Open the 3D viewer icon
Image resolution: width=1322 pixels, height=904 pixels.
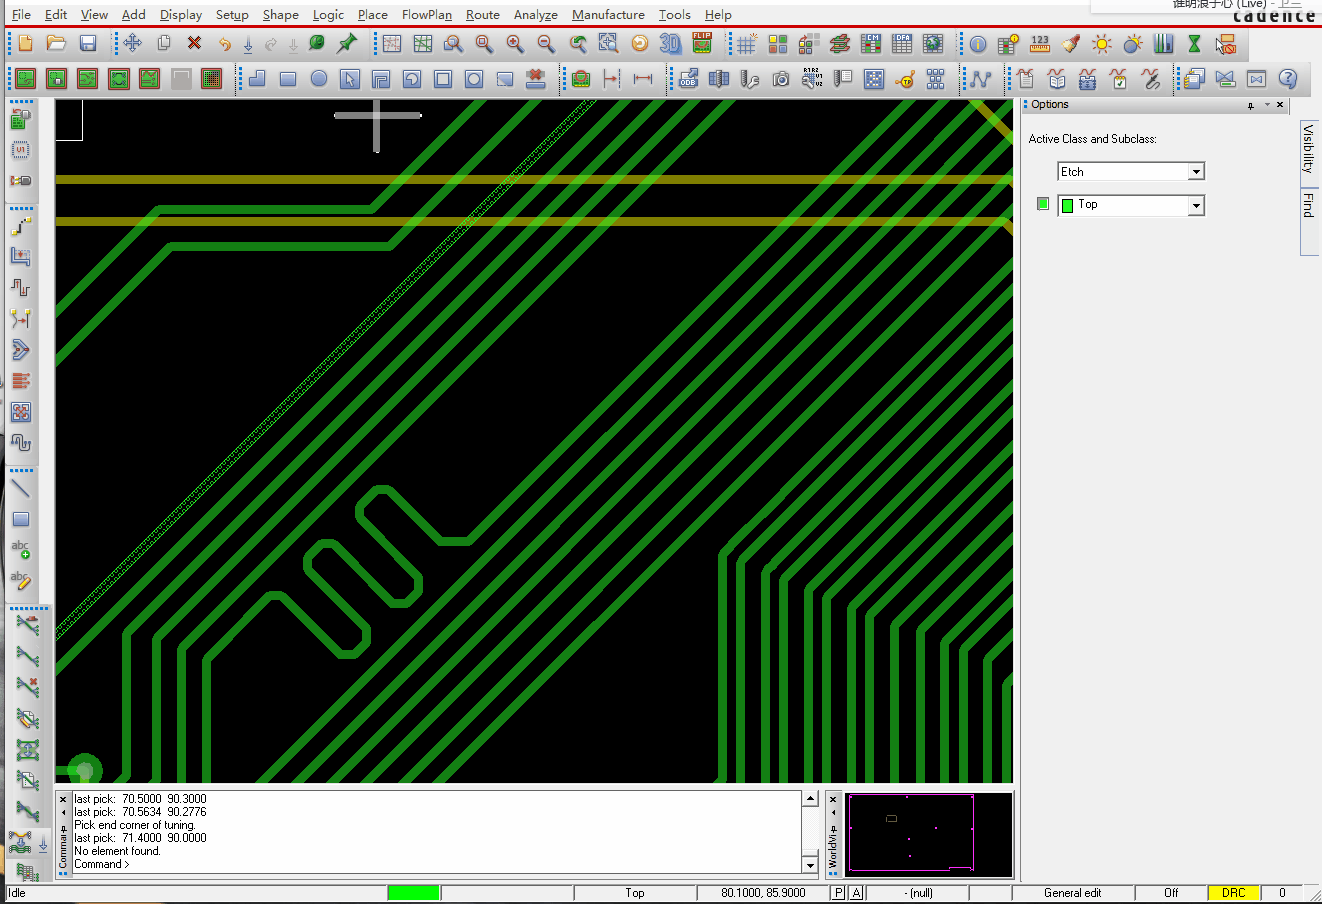coord(670,43)
